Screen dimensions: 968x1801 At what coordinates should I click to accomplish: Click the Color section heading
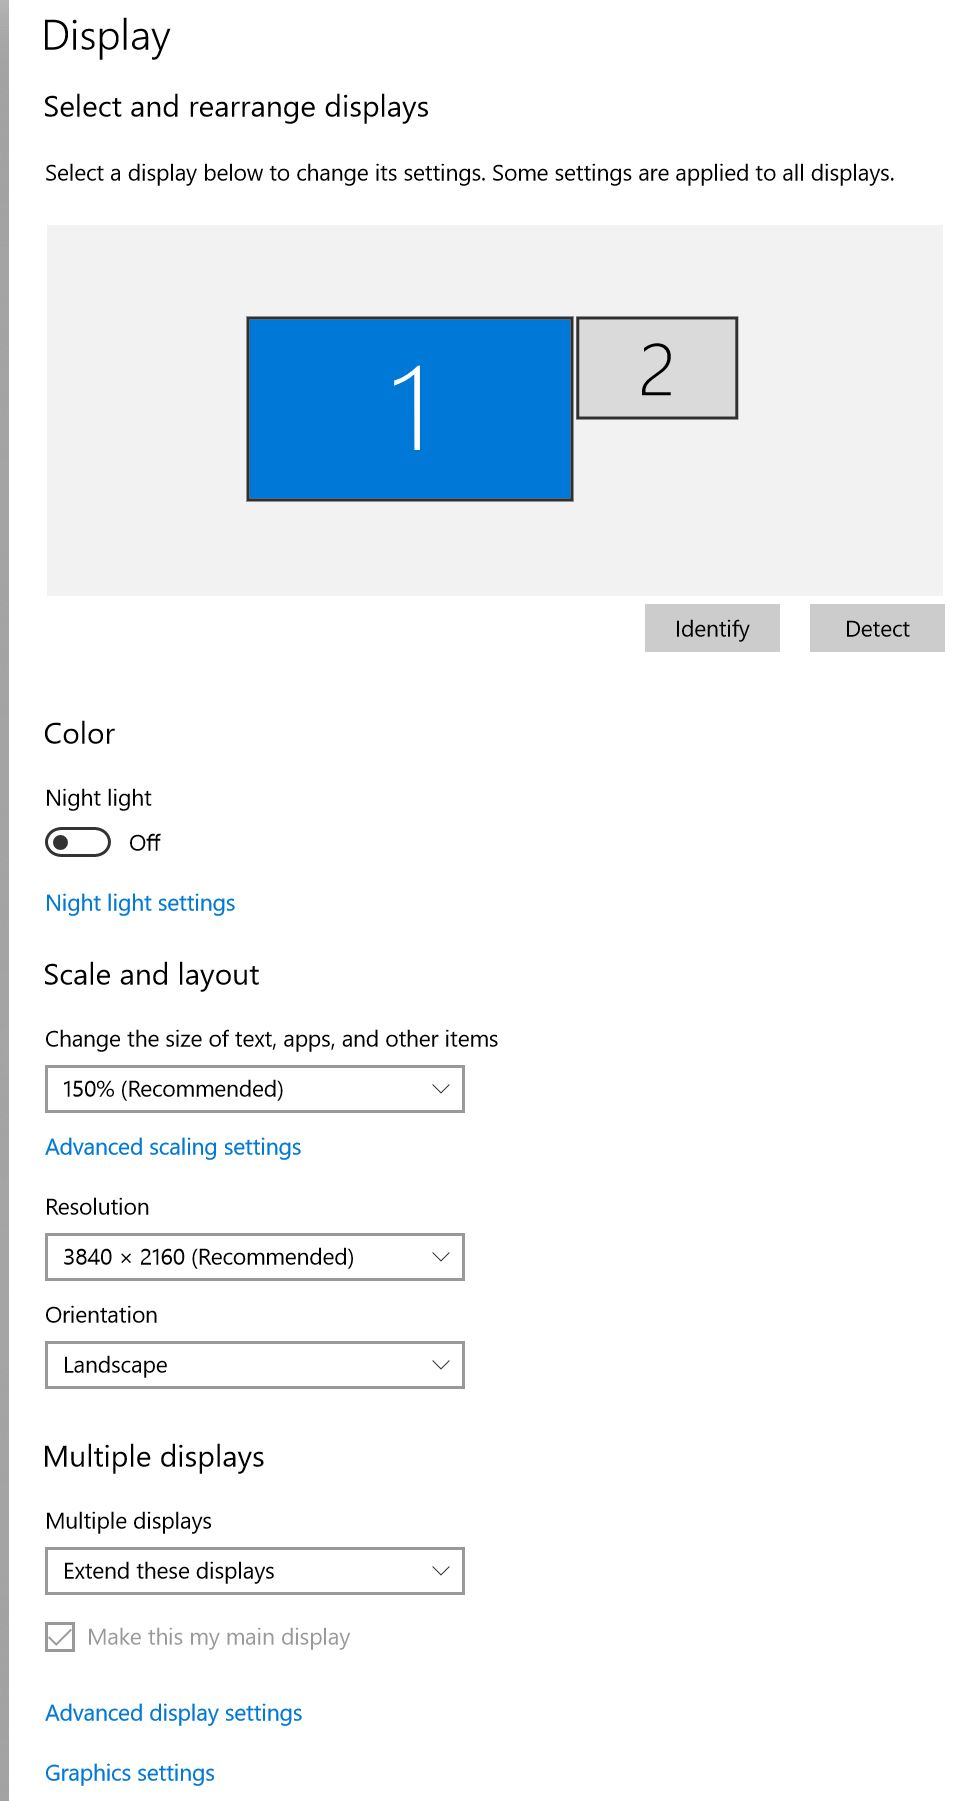[79, 734]
